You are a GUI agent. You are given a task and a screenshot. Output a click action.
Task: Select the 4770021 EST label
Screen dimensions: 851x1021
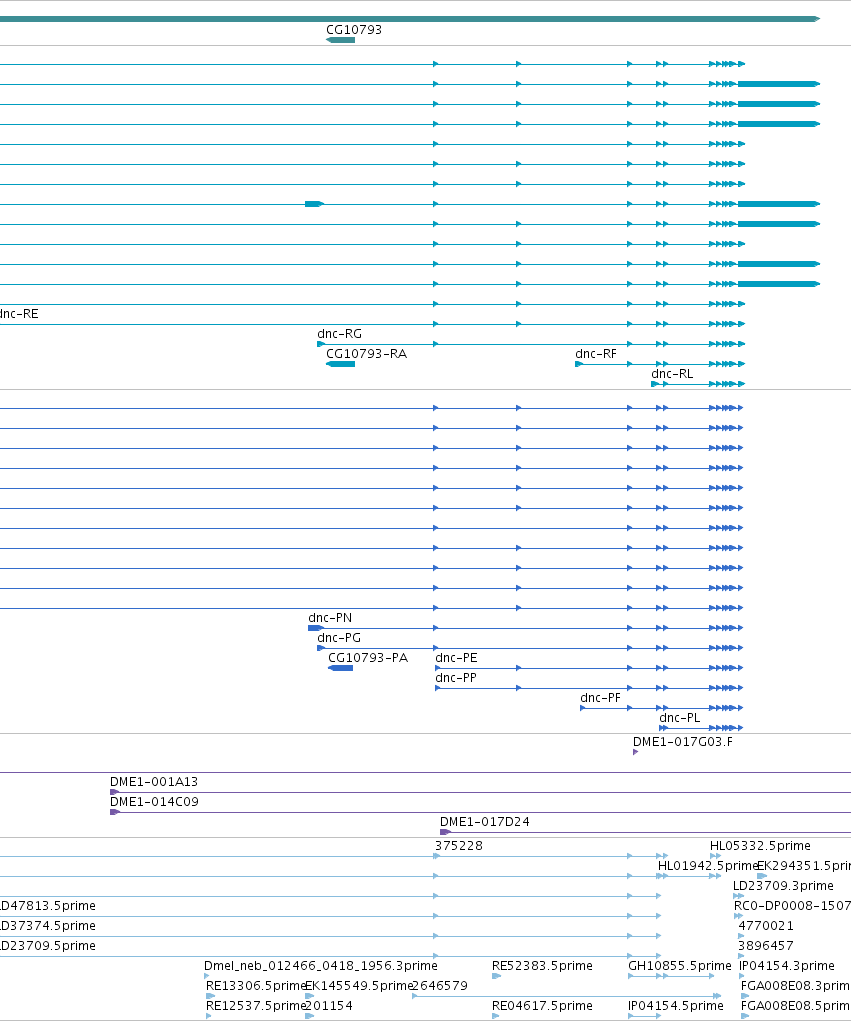coord(766,927)
